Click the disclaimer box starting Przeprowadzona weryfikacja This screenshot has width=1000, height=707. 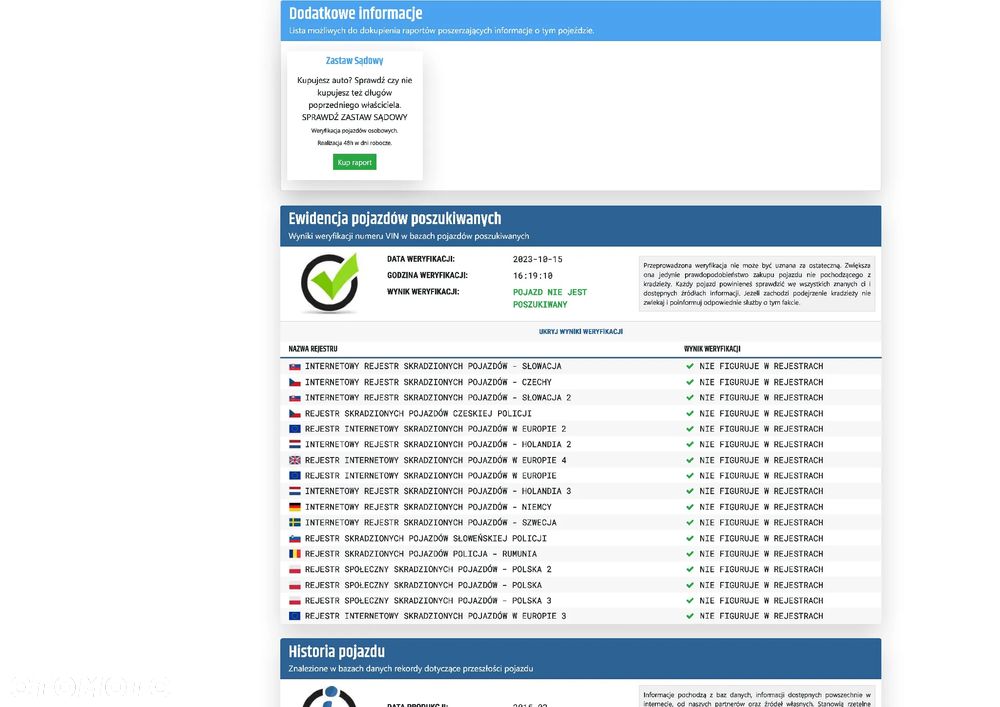[x=757, y=284]
